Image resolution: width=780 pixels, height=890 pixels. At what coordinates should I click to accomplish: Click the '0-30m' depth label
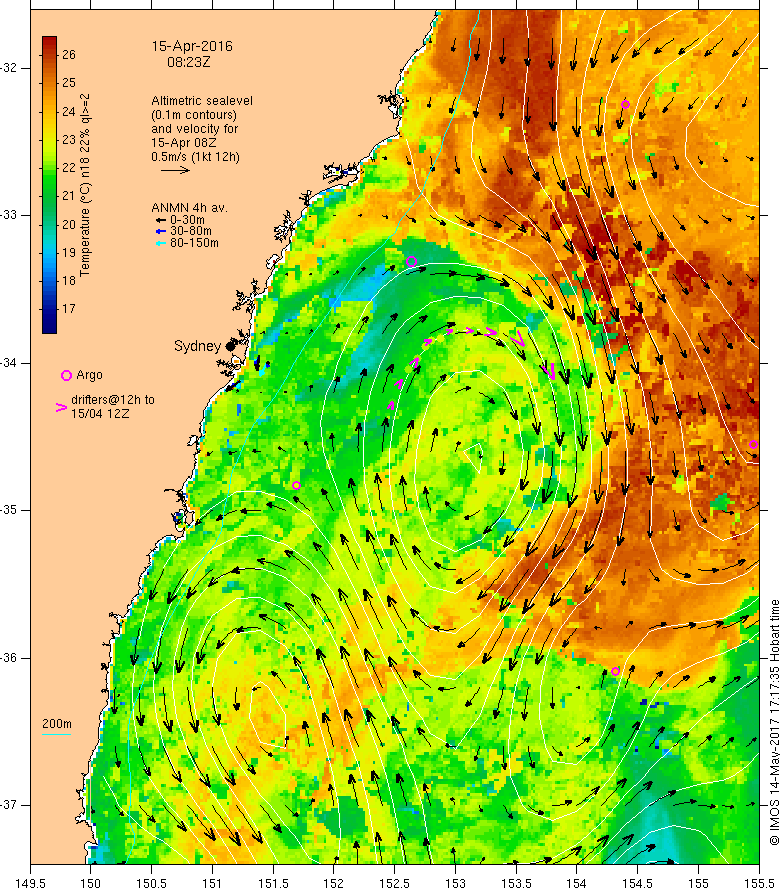187,220
